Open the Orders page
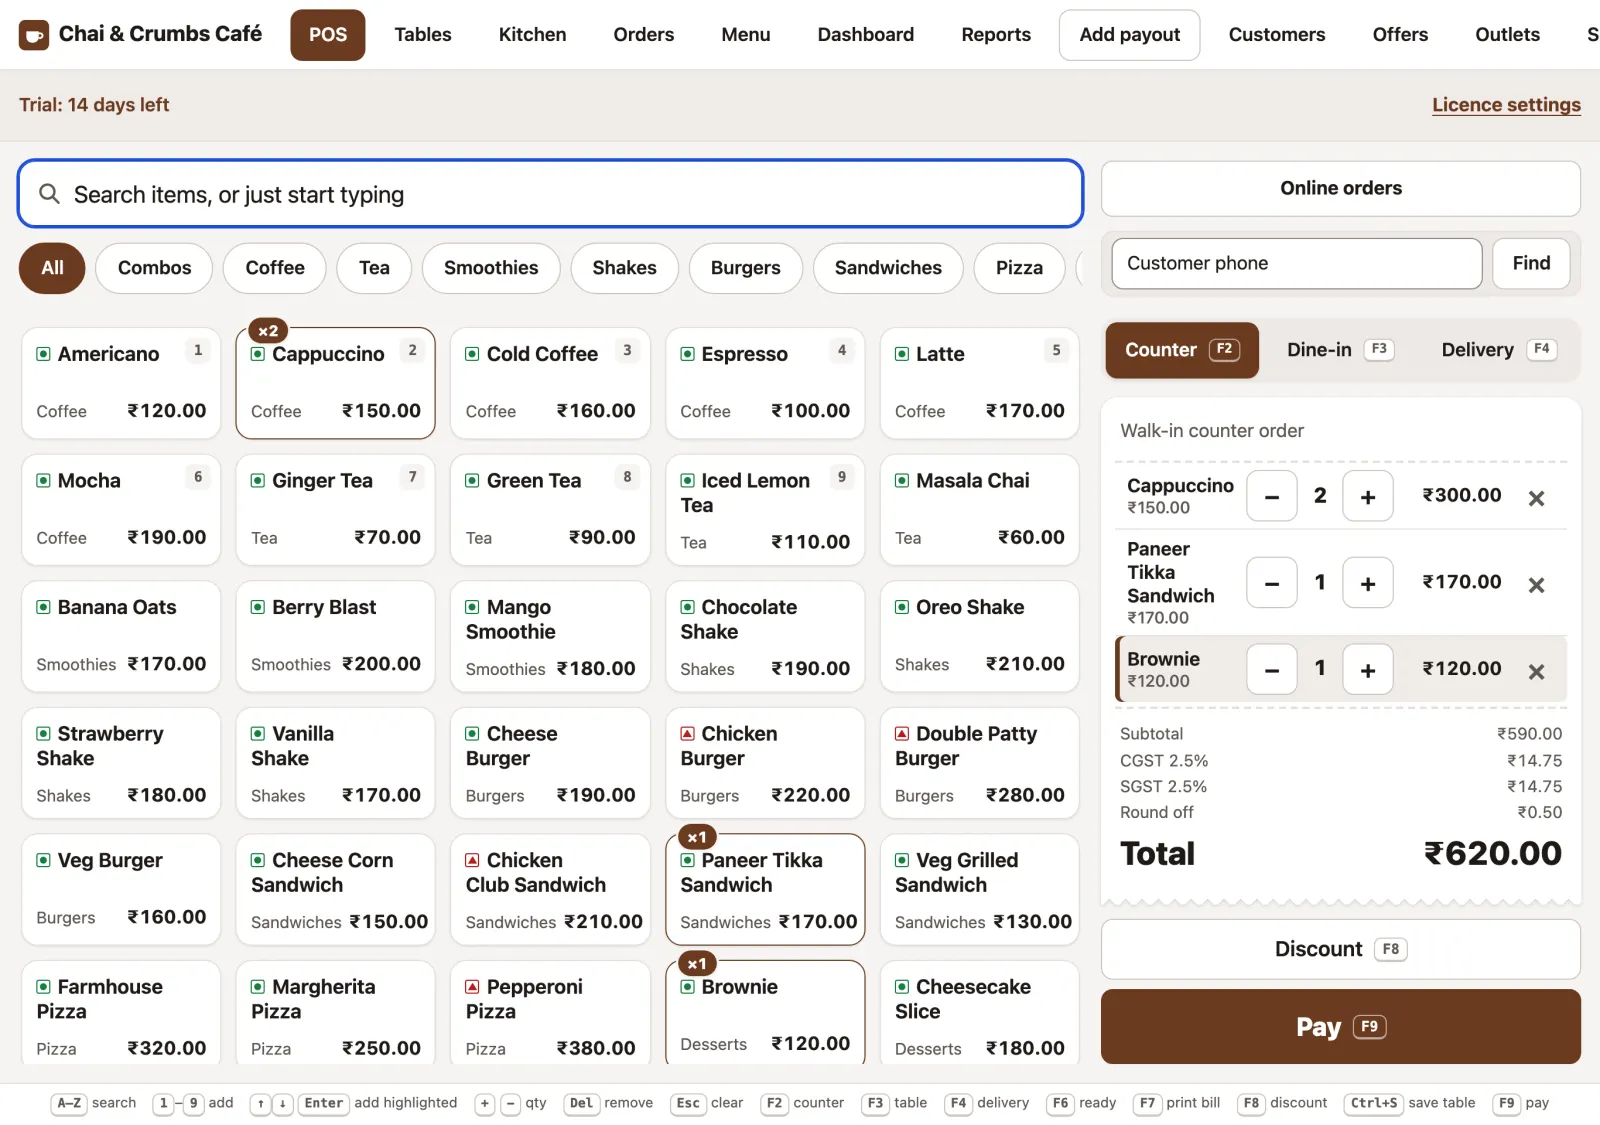 (644, 35)
